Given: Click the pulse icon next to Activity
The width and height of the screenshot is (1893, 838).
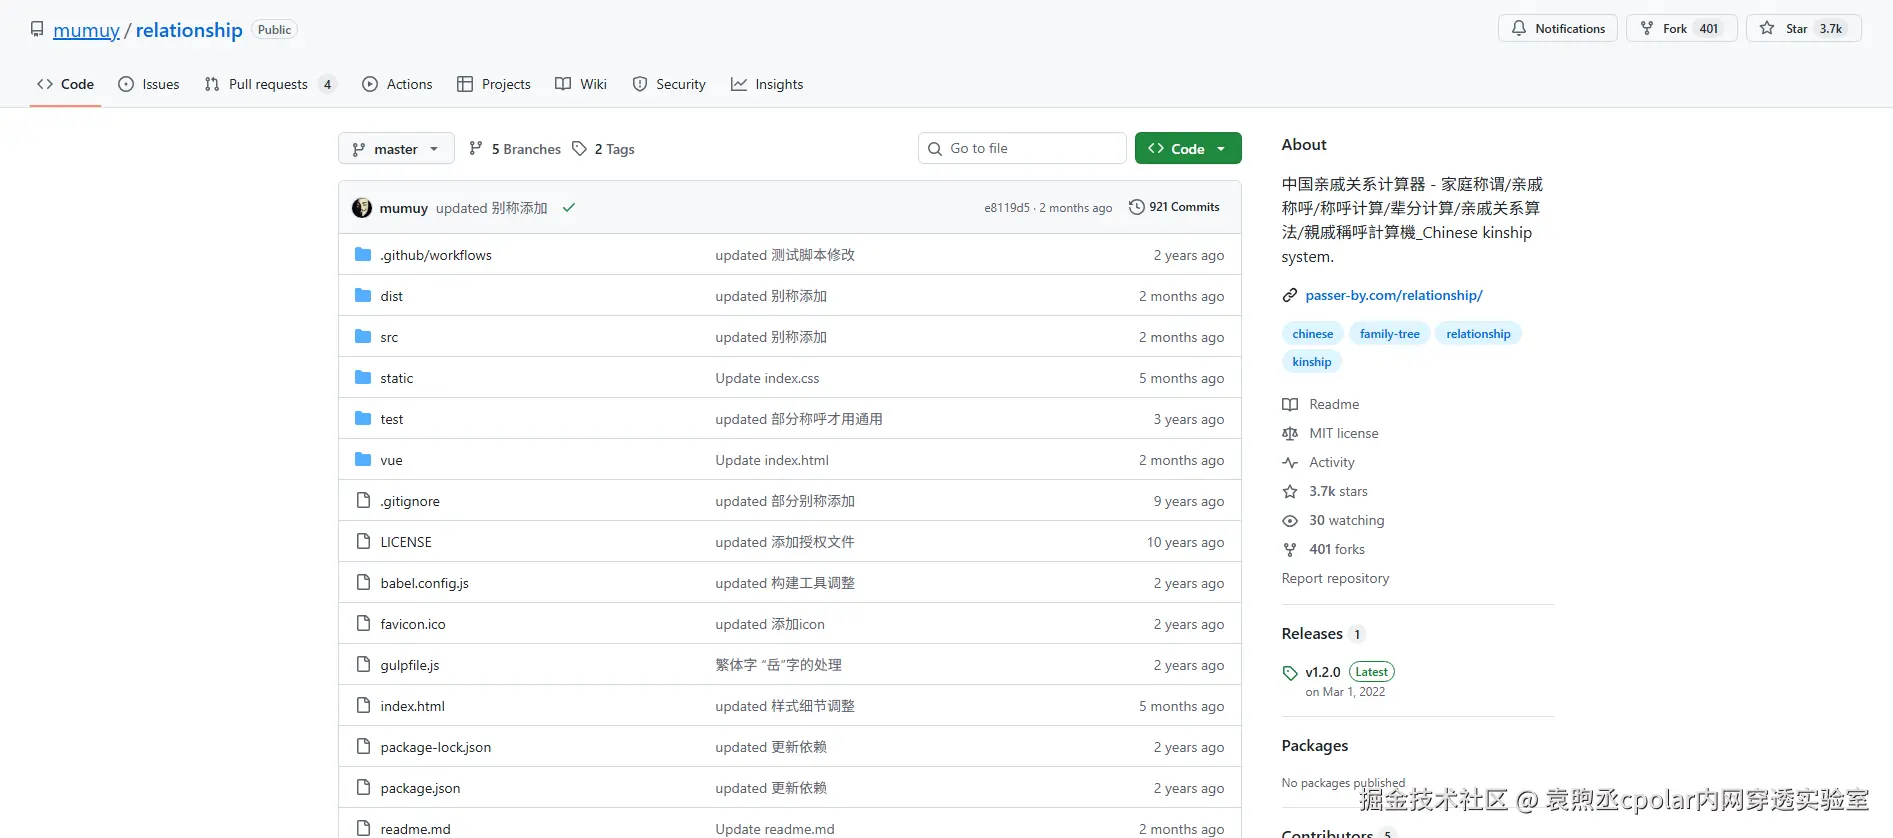Looking at the screenshot, I should 1290,462.
